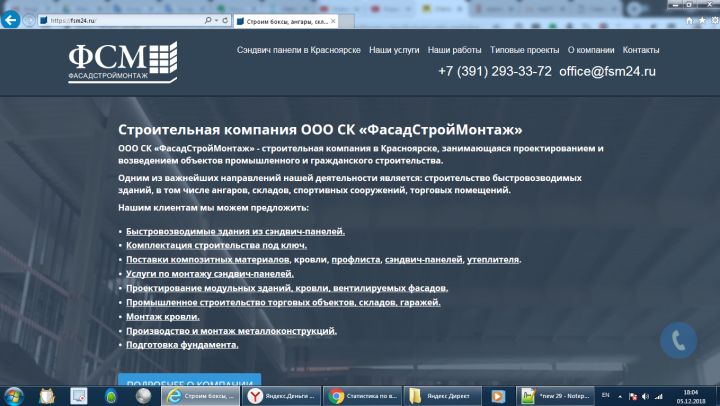The height and width of the screenshot is (406, 720).
Task: Open 'Наши услуги' menu item
Action: click(394, 50)
